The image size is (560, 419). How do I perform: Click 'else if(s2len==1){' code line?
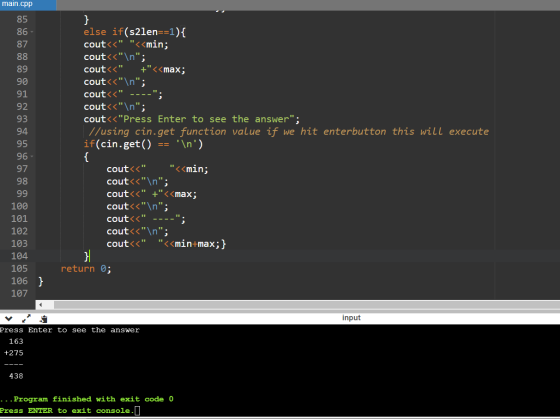click(x=135, y=32)
